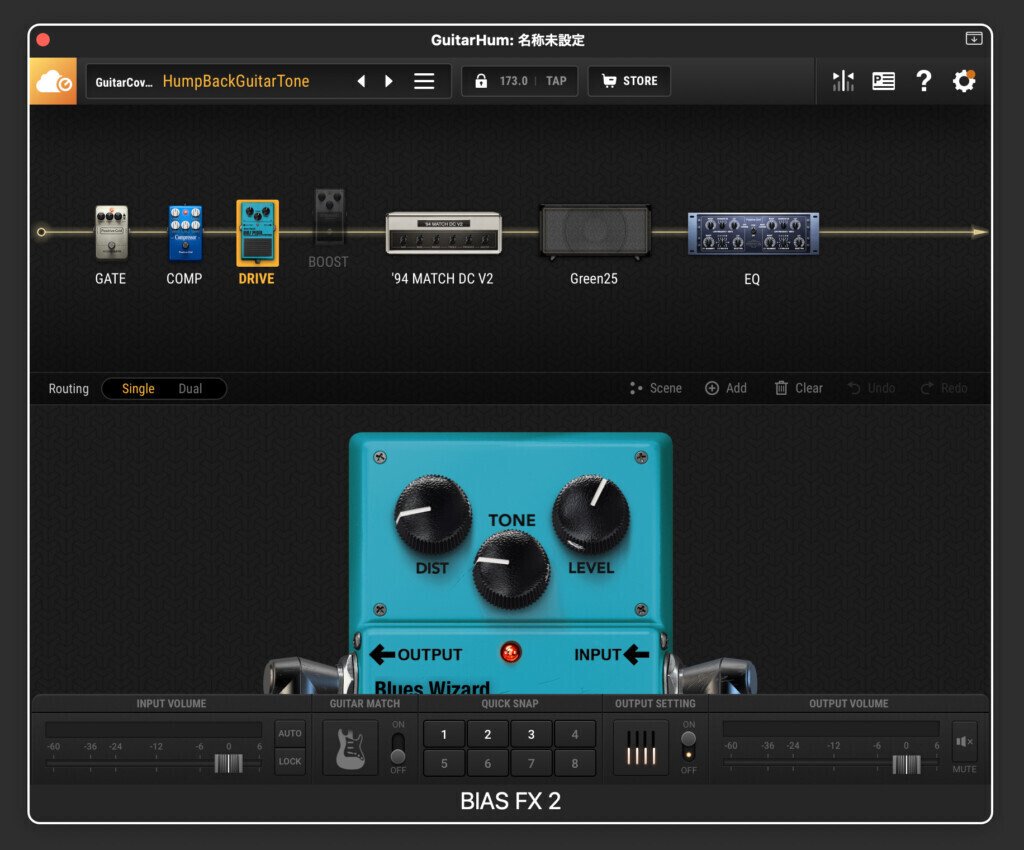
Task: Toggle the tempo lock icon
Action: [x=481, y=81]
